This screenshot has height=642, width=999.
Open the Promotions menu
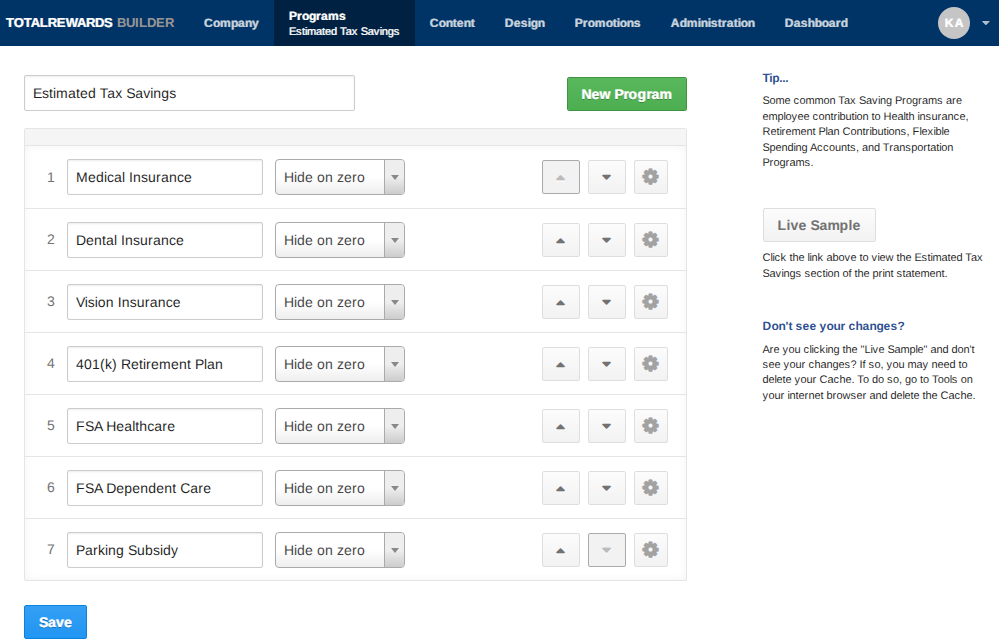(x=607, y=23)
